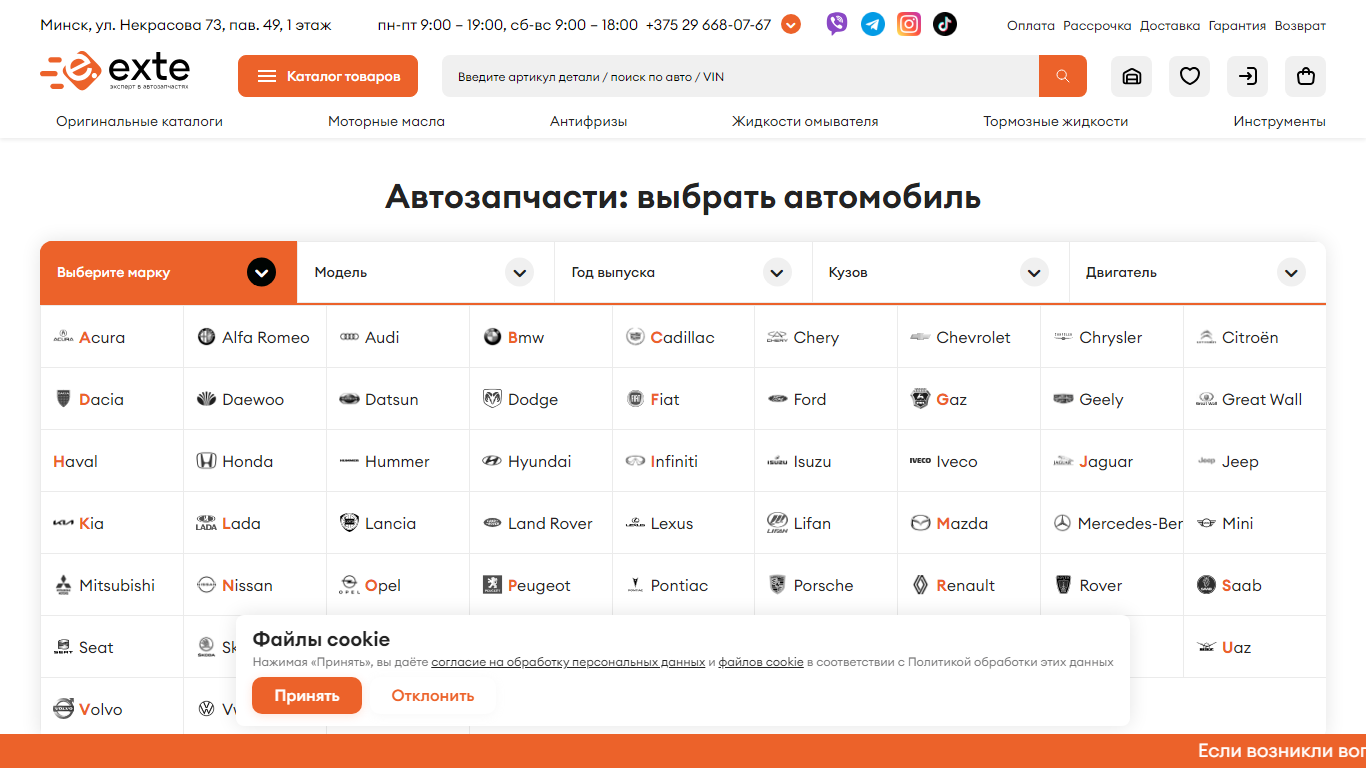
Task: Open the Гарантия link
Action: [x=1237, y=26]
